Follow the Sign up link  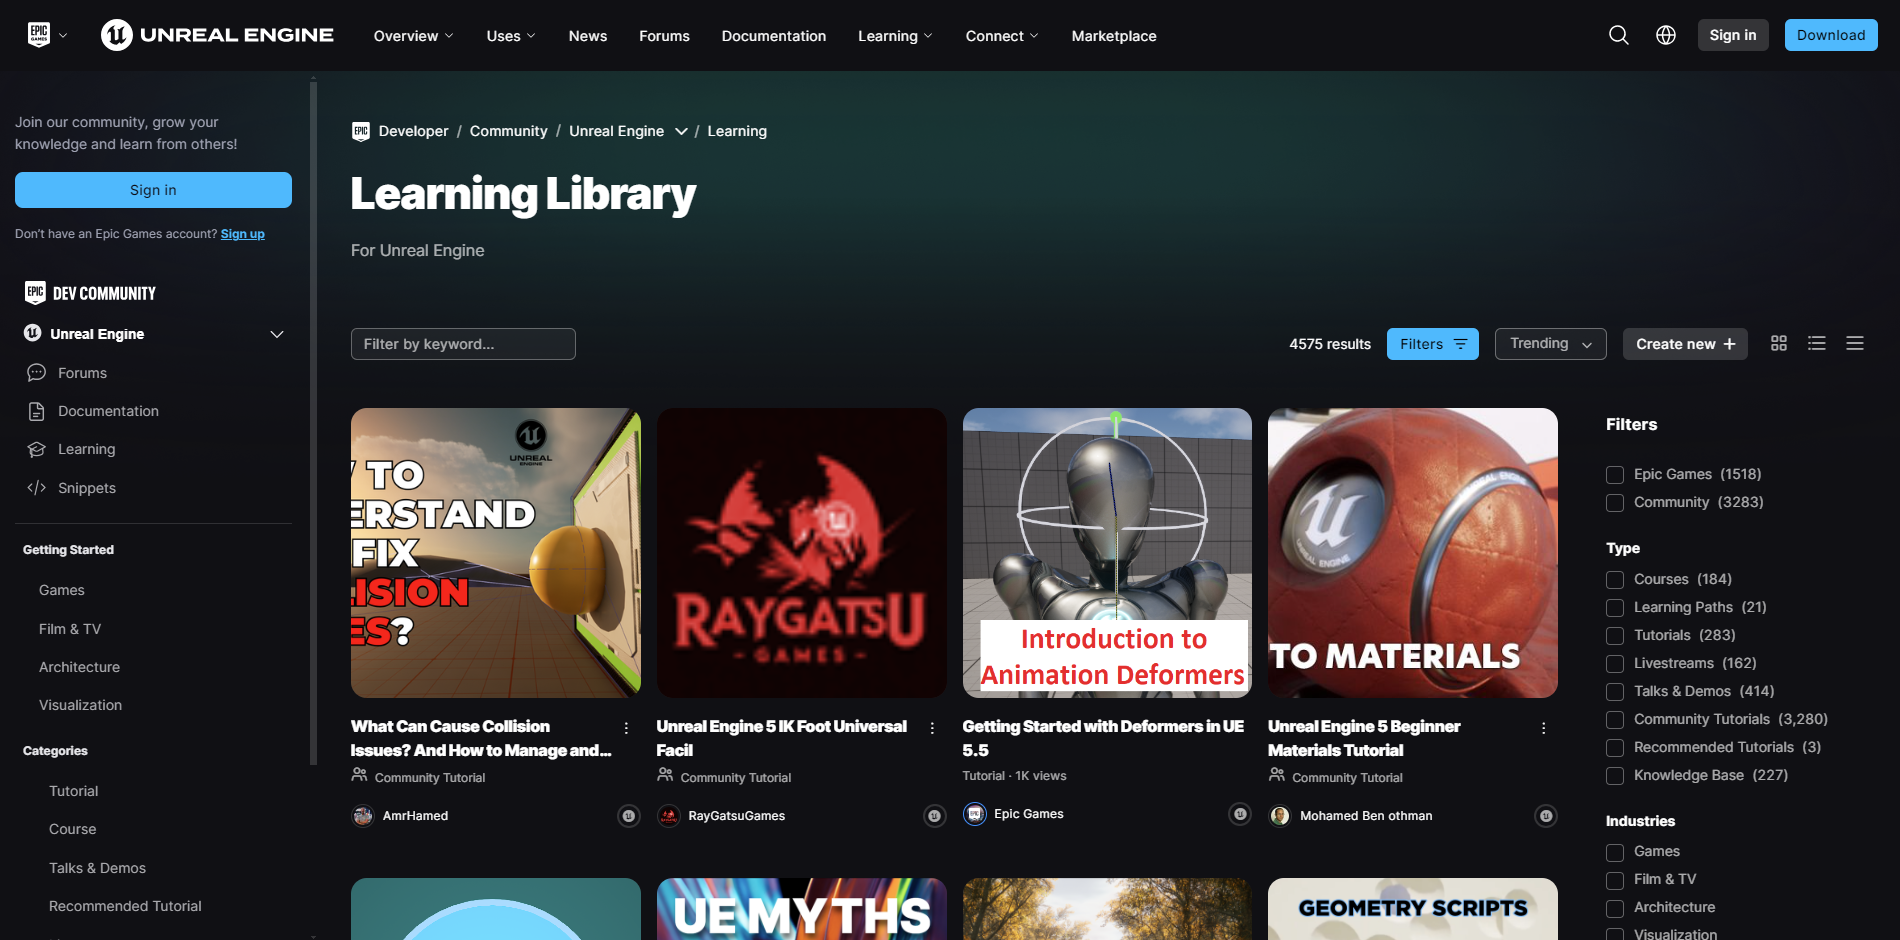[x=243, y=234]
